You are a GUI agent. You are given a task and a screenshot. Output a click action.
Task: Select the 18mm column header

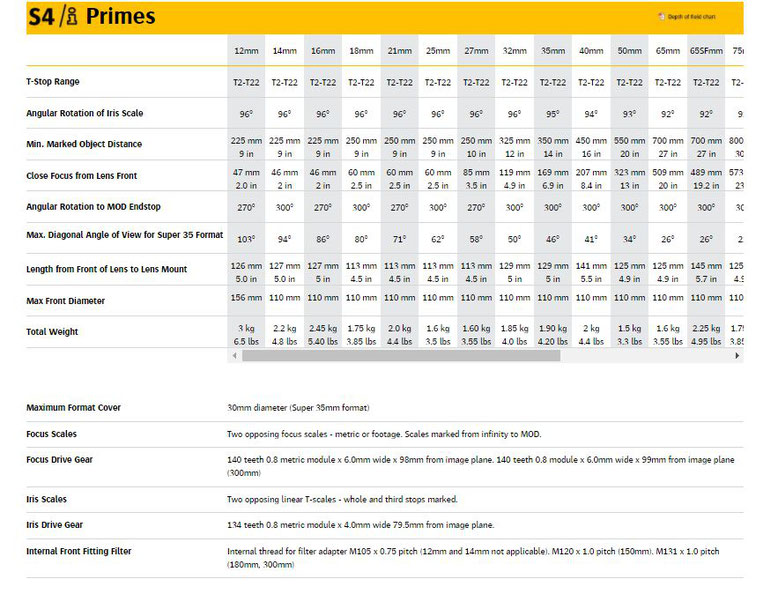click(x=361, y=51)
